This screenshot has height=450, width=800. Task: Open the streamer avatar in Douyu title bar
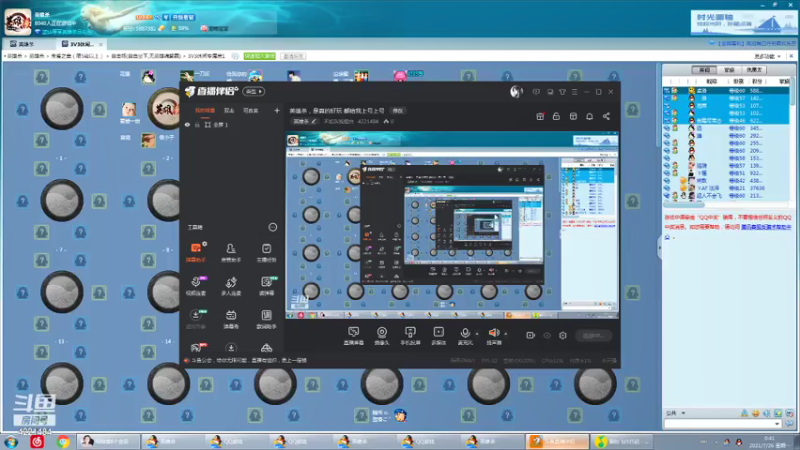tap(516, 91)
